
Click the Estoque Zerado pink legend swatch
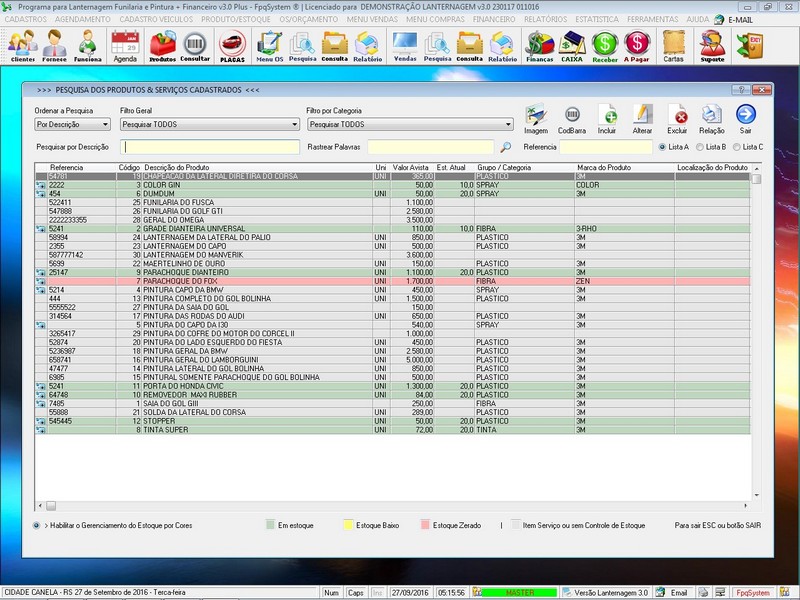pos(424,525)
